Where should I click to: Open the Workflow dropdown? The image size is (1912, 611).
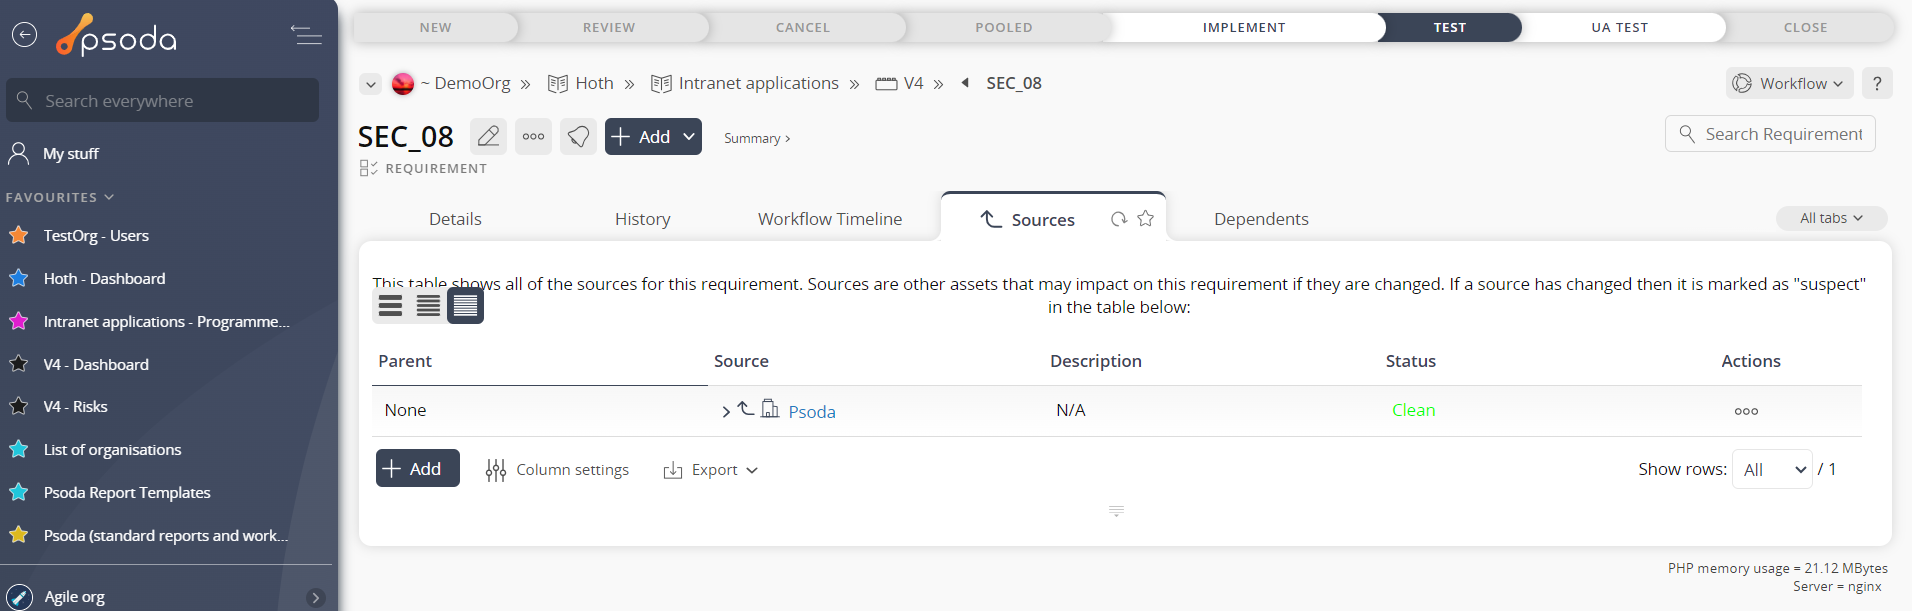click(1789, 83)
